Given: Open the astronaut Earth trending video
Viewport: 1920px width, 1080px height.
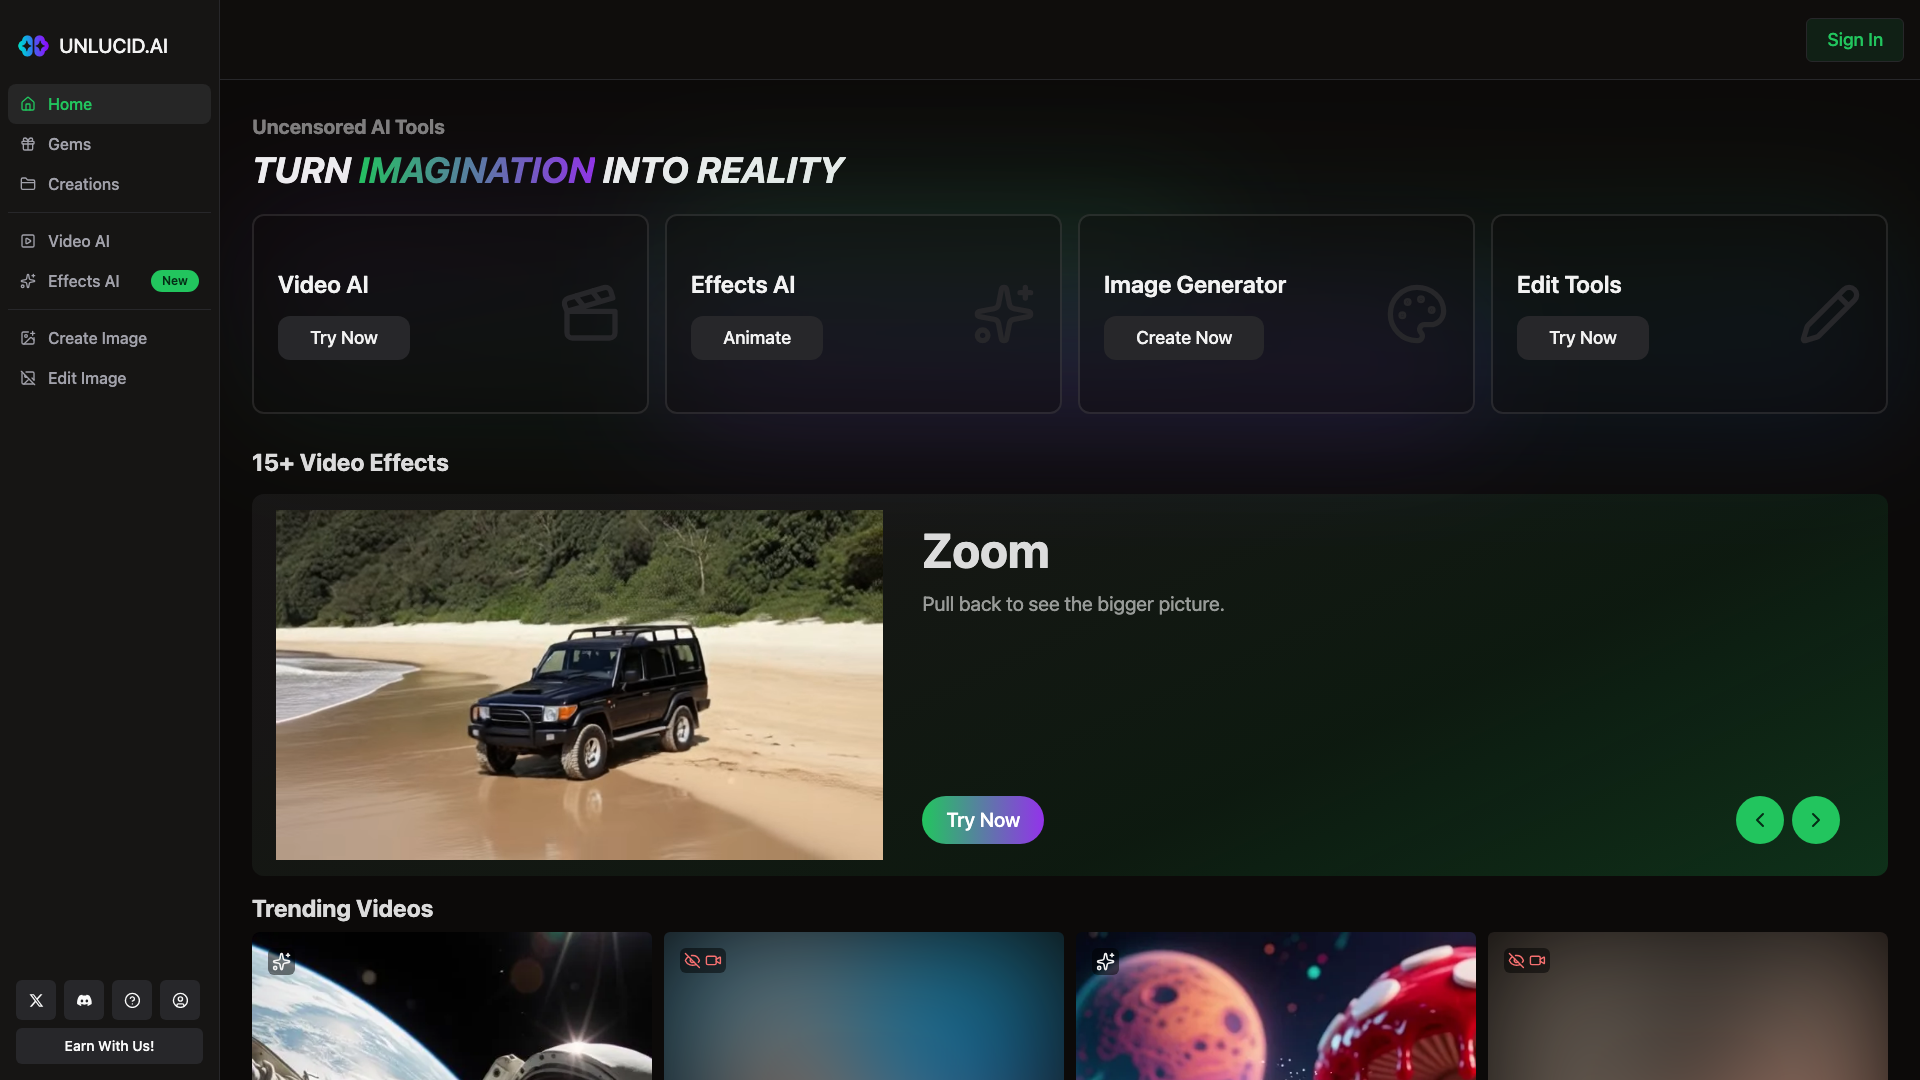Looking at the screenshot, I should pyautogui.click(x=452, y=1006).
